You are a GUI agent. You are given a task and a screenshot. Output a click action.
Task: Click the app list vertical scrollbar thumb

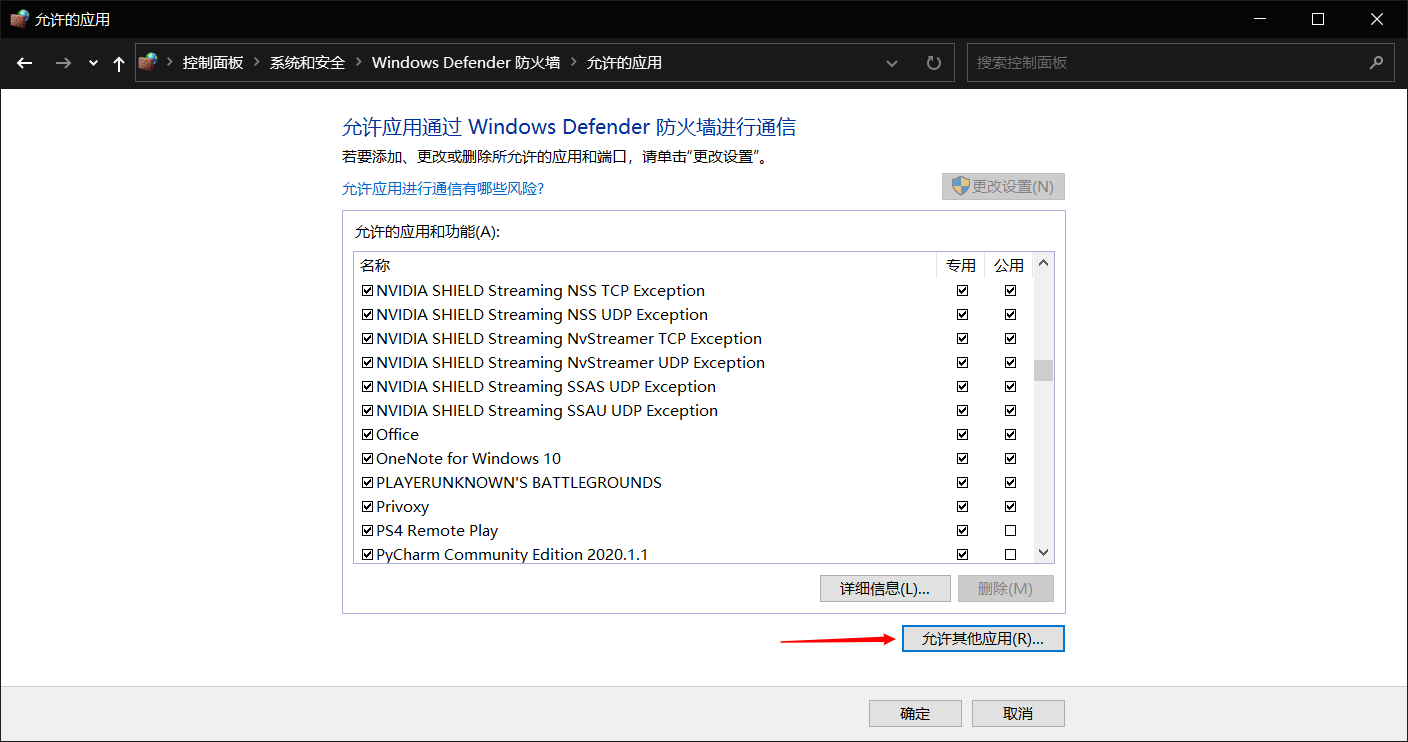[1043, 370]
